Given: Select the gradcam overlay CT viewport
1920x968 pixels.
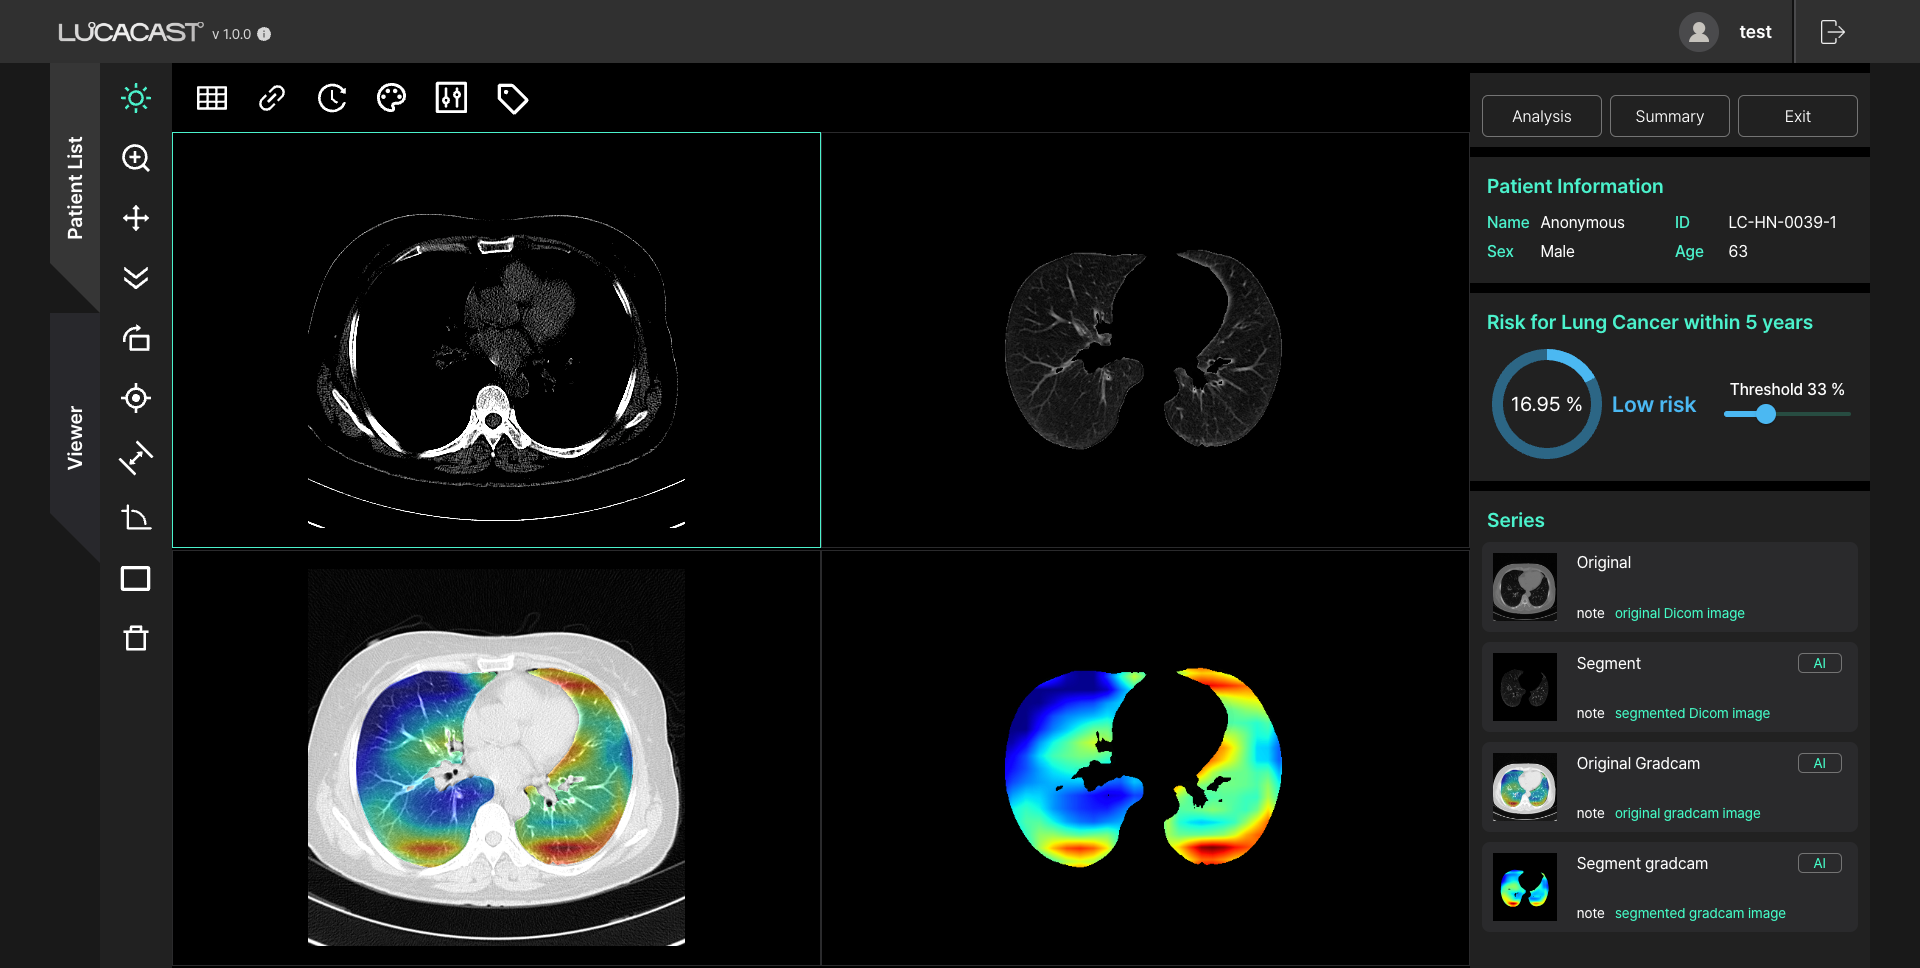Looking at the screenshot, I should tap(496, 757).
